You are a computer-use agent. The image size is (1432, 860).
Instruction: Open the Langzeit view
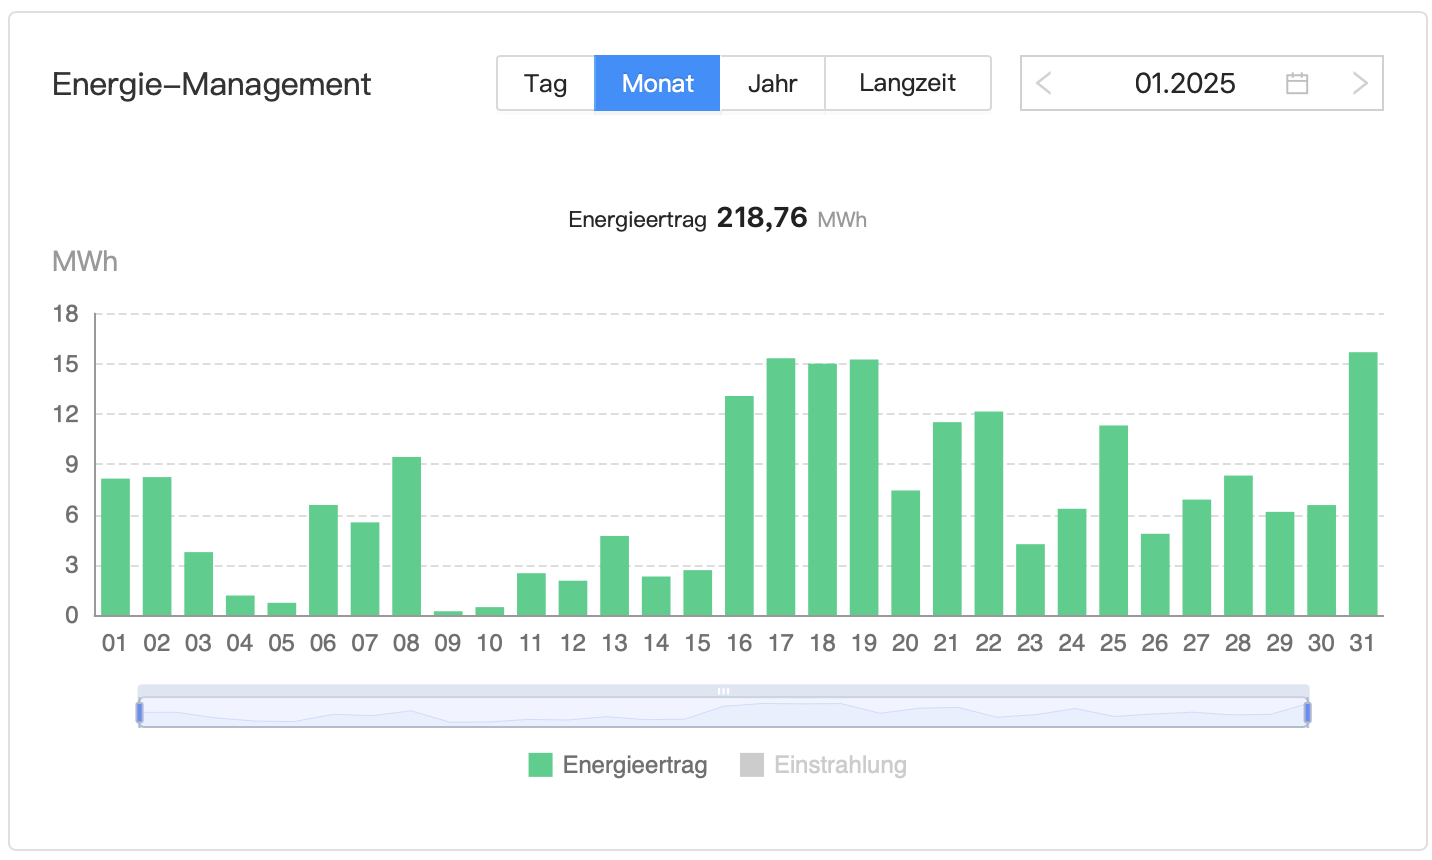pos(907,83)
